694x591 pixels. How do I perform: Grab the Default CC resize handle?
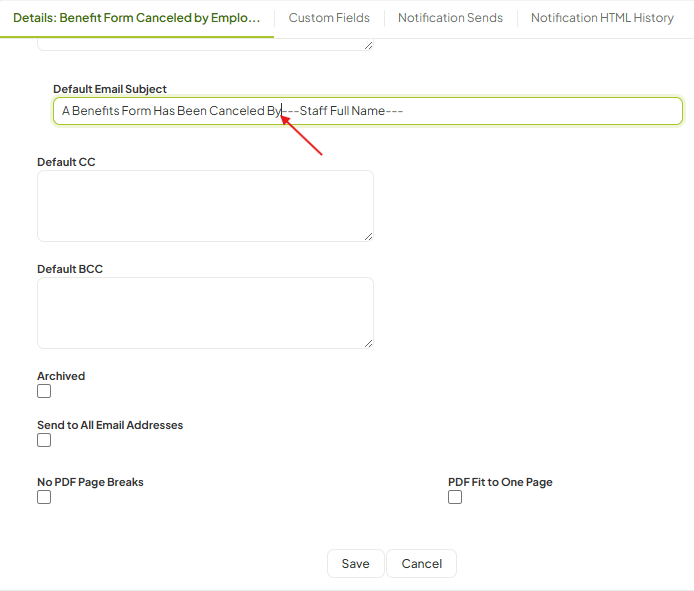[x=368, y=237]
